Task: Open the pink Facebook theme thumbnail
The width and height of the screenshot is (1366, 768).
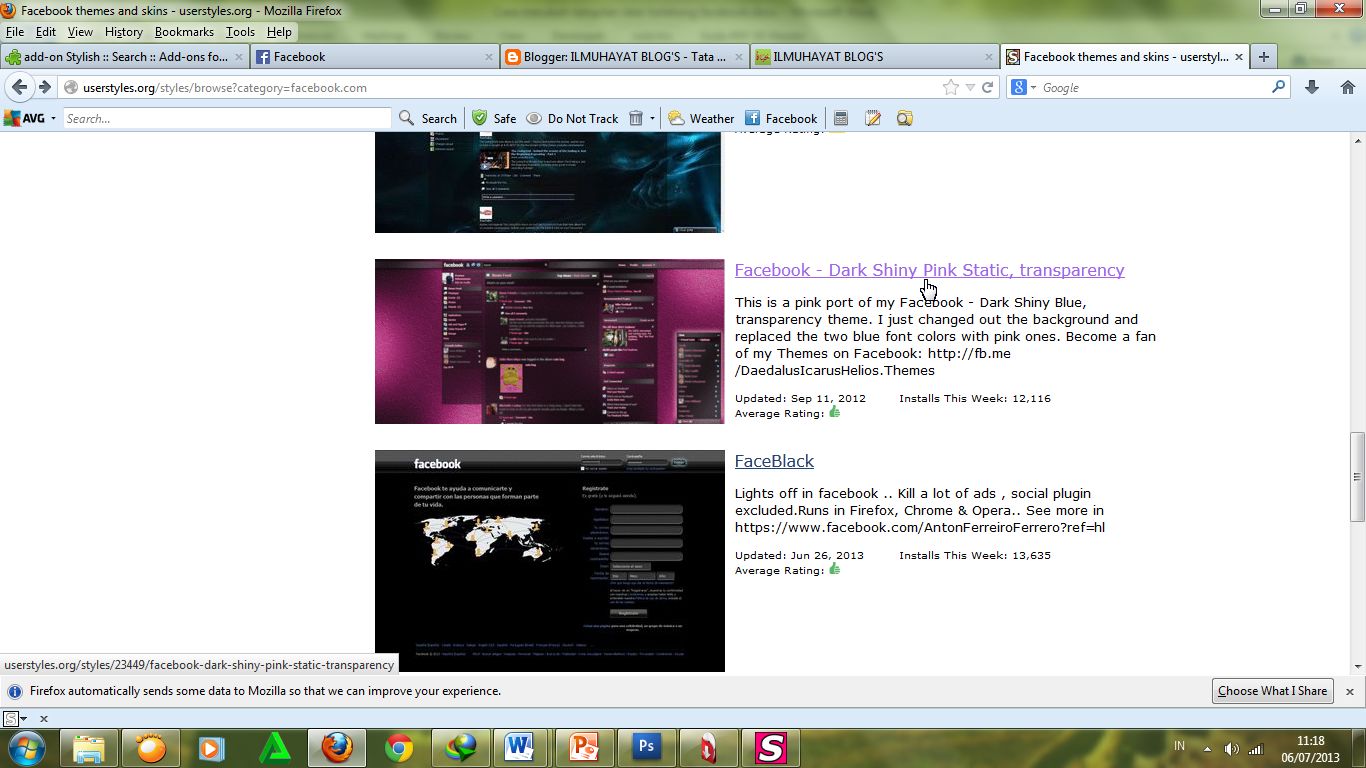Action: (x=549, y=341)
